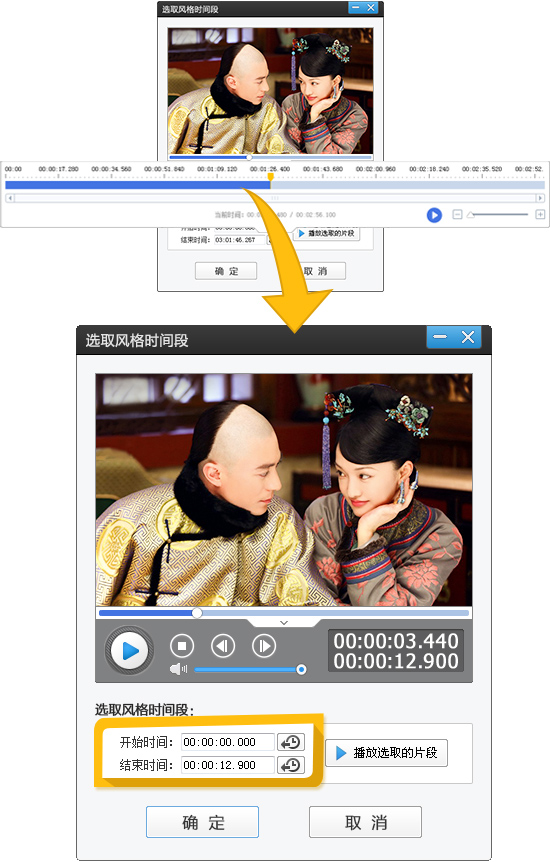This screenshot has width=550, height=862.
Task: Click the current time display 00:00:03.440
Action: coord(396,641)
